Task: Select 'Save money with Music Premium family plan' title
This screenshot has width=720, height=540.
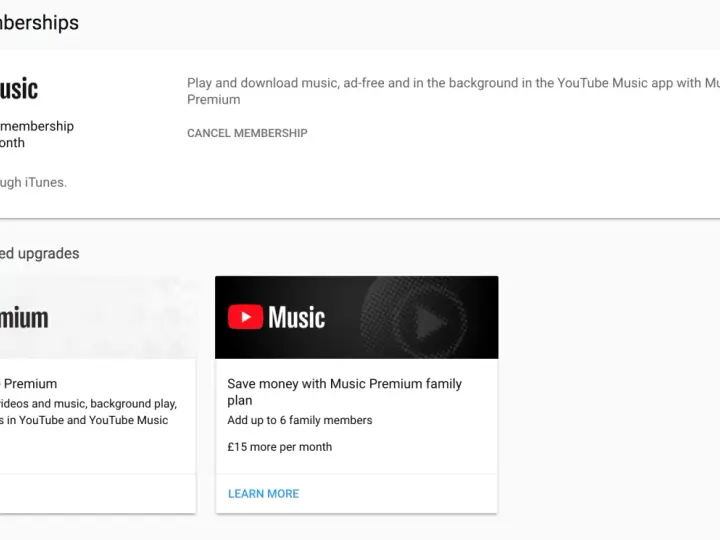Action: [344, 392]
